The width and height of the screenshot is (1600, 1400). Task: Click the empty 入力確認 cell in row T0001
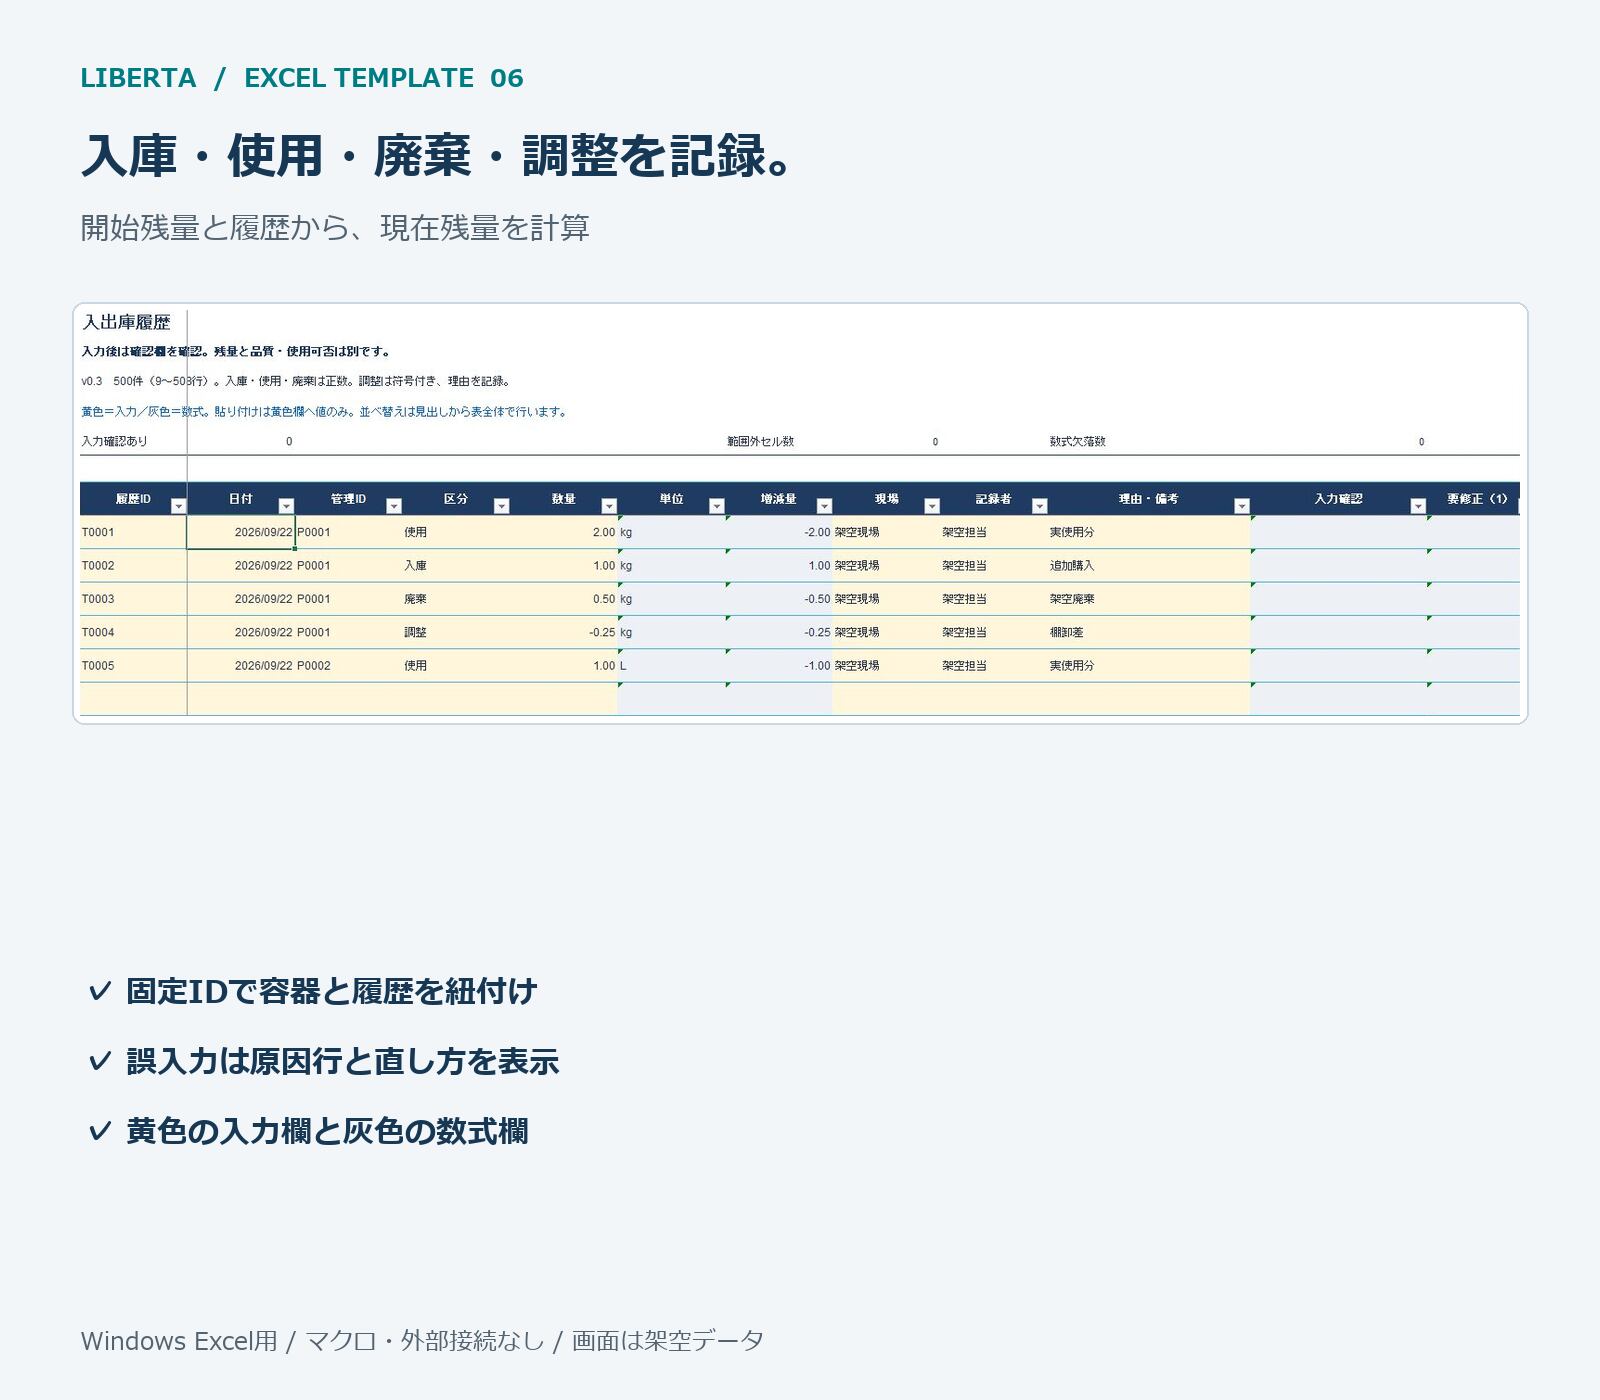tap(1339, 532)
